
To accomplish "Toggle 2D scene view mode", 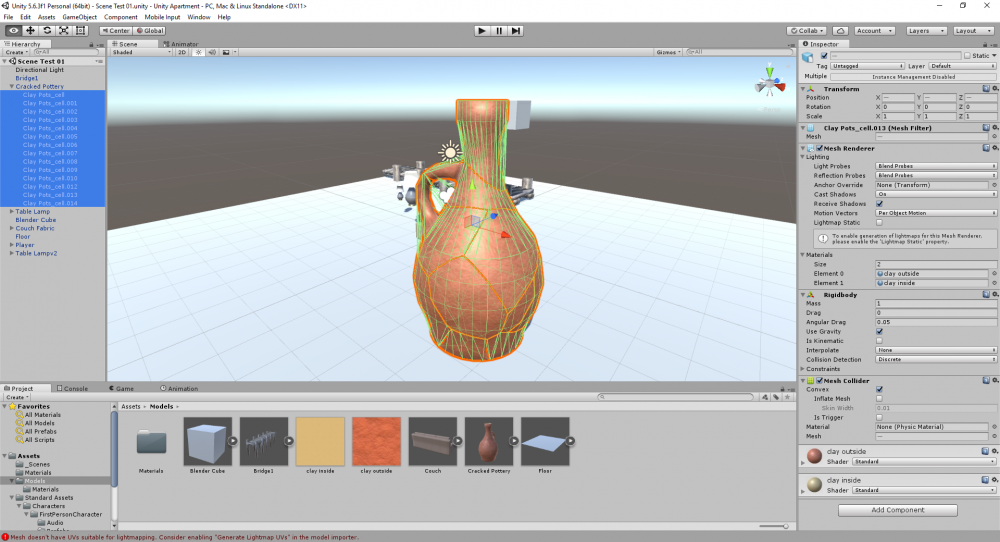I will pos(182,52).
